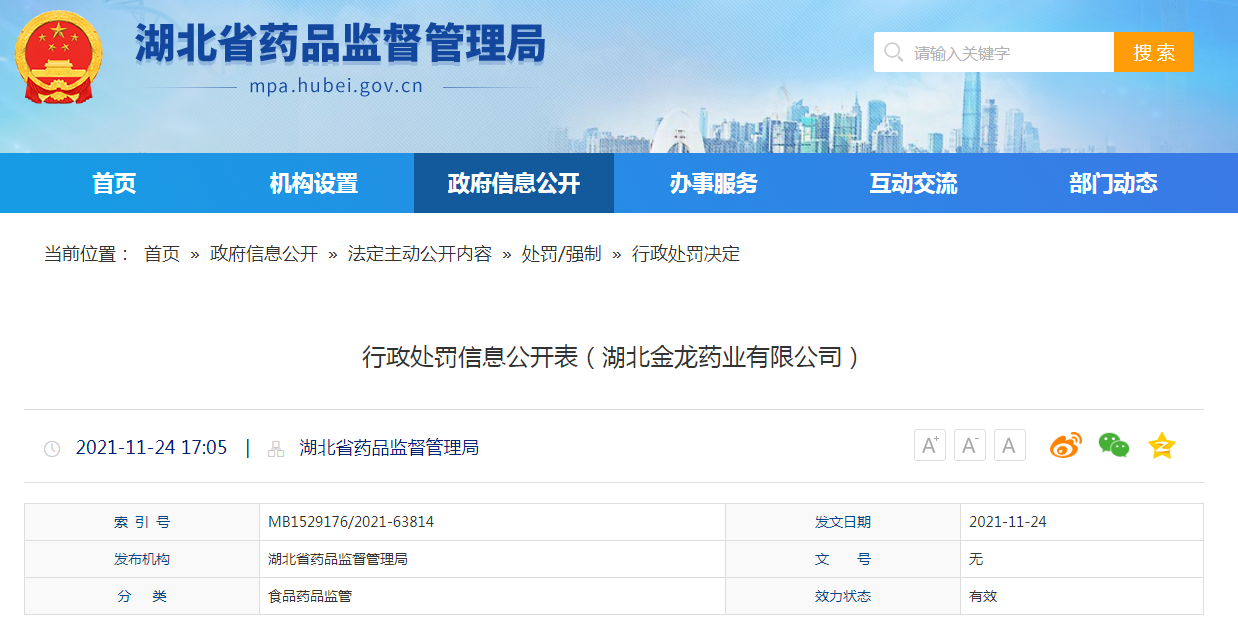Image resolution: width=1238 pixels, height=621 pixels.
Task: Go to 首页 in breadcrumb
Action: 162,254
